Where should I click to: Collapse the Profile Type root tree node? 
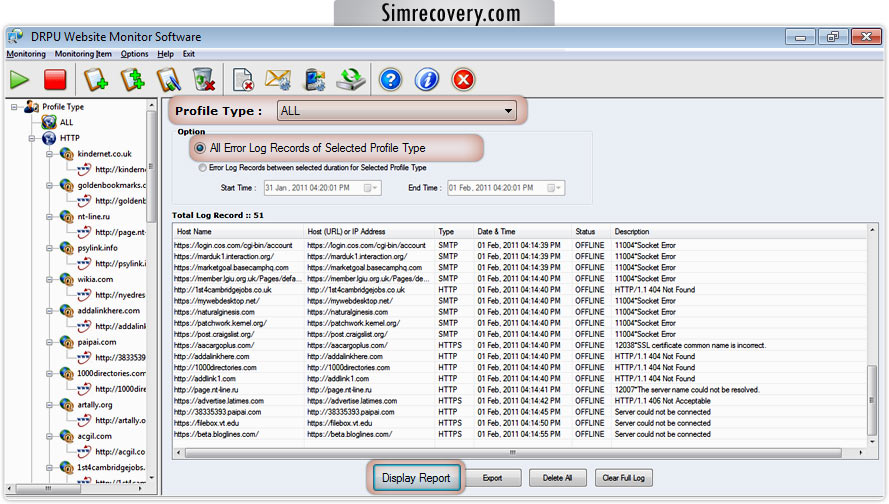(14, 107)
